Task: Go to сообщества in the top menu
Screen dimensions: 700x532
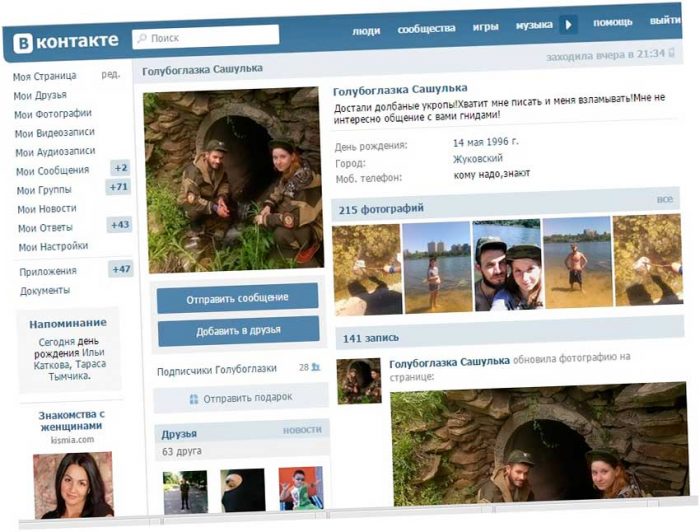Action: pyautogui.click(x=426, y=29)
